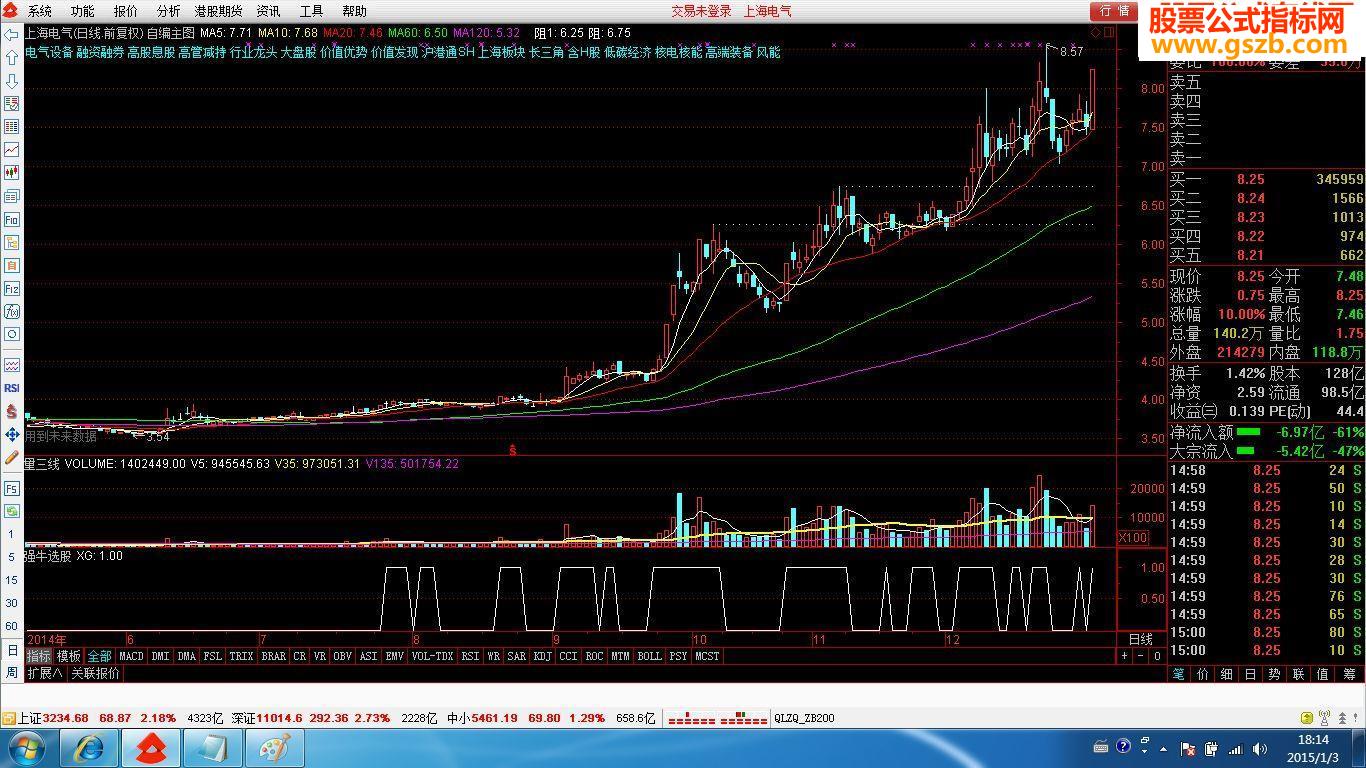Click the circle icon in left sidebar
This screenshot has width=1366, height=768.
12,334
